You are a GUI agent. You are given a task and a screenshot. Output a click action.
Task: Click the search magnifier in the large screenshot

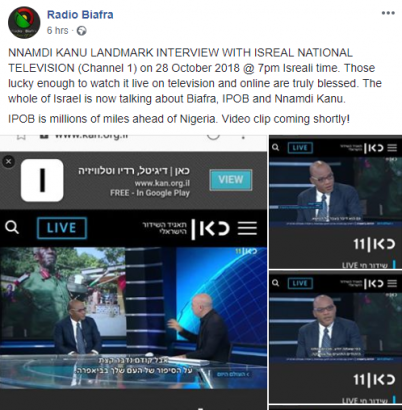coord(12,228)
